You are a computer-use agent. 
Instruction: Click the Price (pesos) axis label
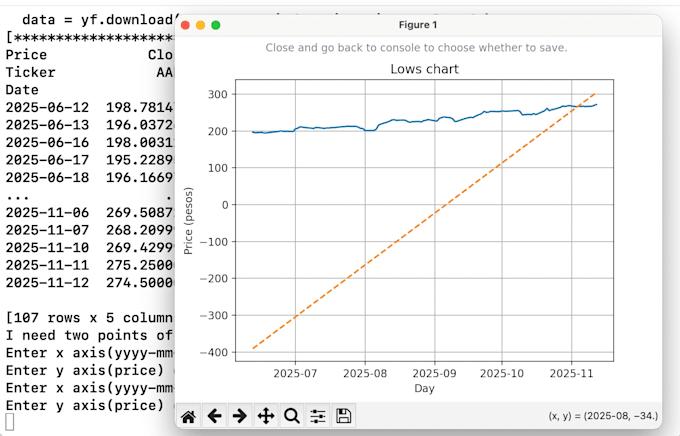pyautogui.click(x=188, y=221)
